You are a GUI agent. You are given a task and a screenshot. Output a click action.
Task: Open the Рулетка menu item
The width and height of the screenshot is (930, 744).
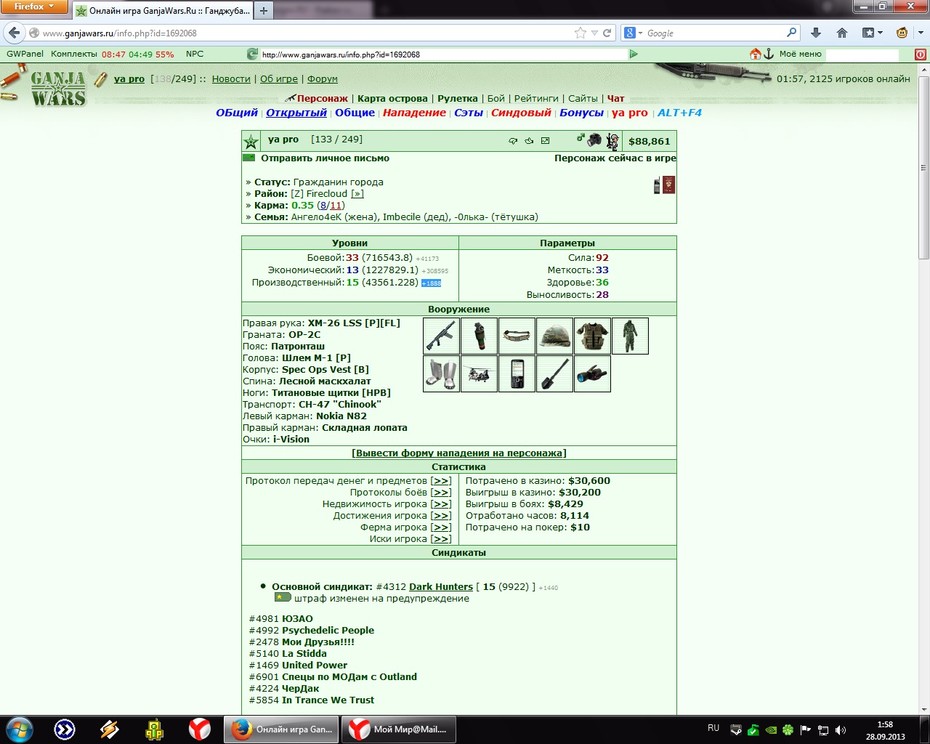click(457, 98)
